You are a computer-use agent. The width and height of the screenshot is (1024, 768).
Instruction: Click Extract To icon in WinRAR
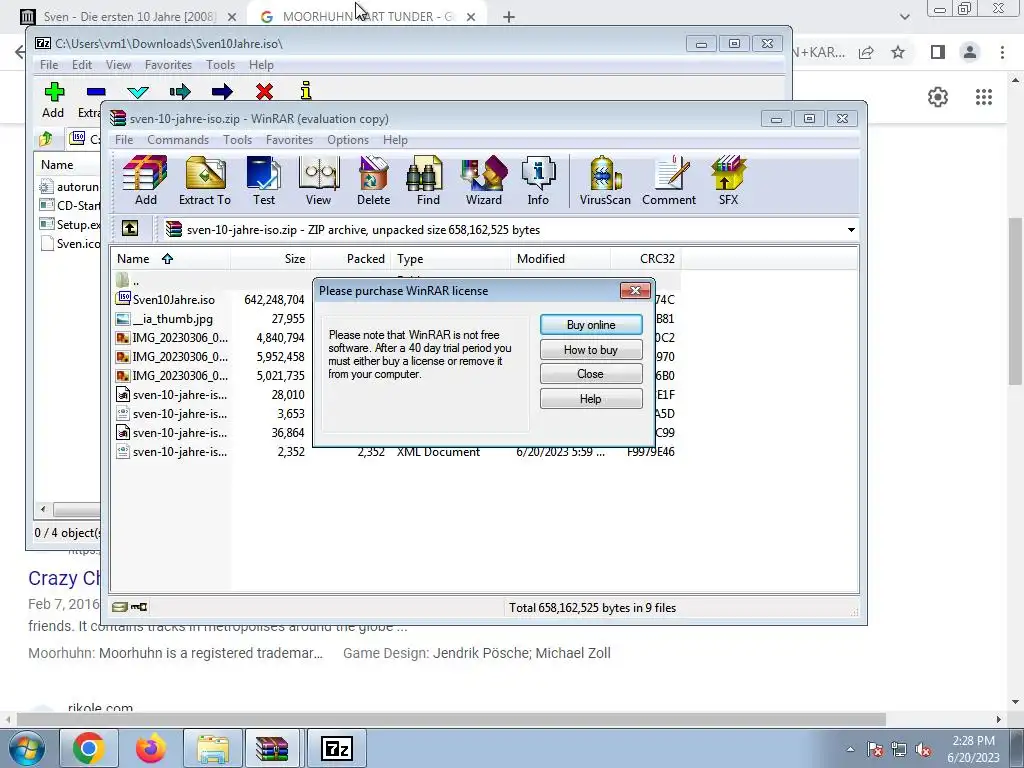pyautogui.click(x=205, y=181)
